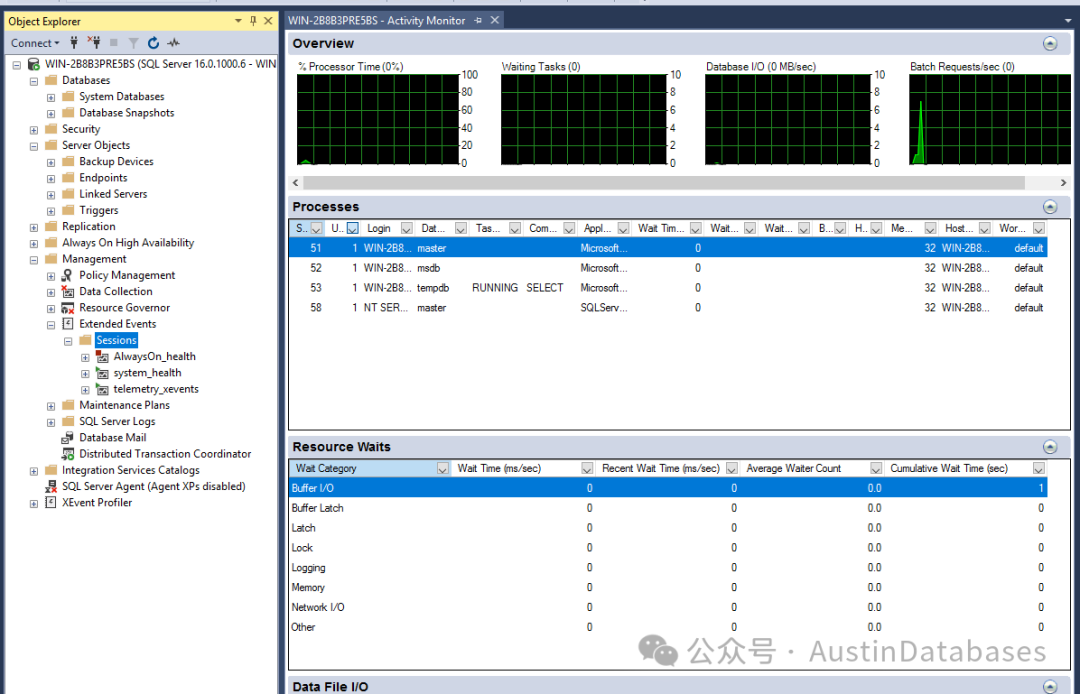The image size is (1080, 694).
Task: Collapse the Resource Waits pane with its round chevron
Action: pyautogui.click(x=1050, y=447)
